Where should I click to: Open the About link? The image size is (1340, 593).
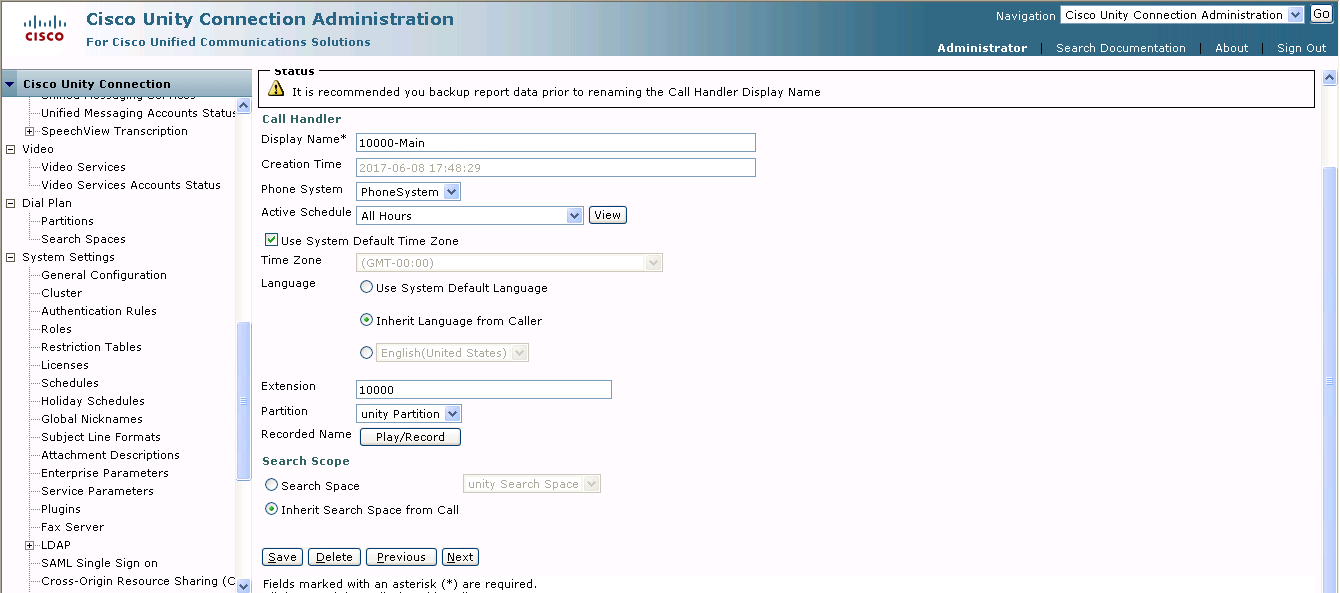pos(1231,48)
